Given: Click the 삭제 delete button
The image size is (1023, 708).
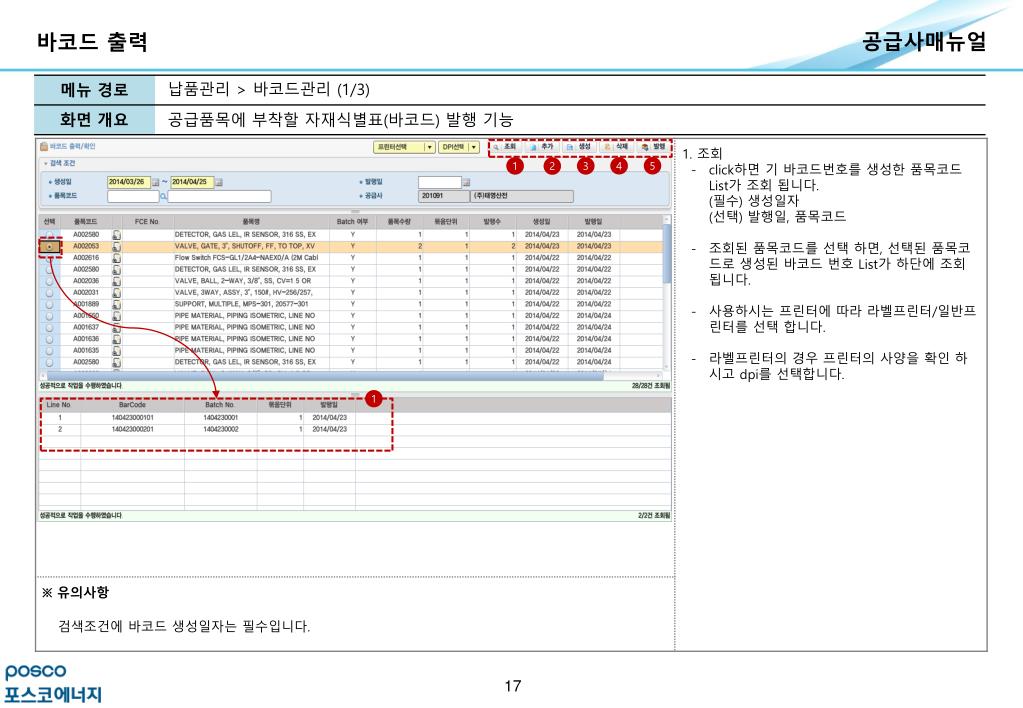Looking at the screenshot, I should click(x=617, y=147).
